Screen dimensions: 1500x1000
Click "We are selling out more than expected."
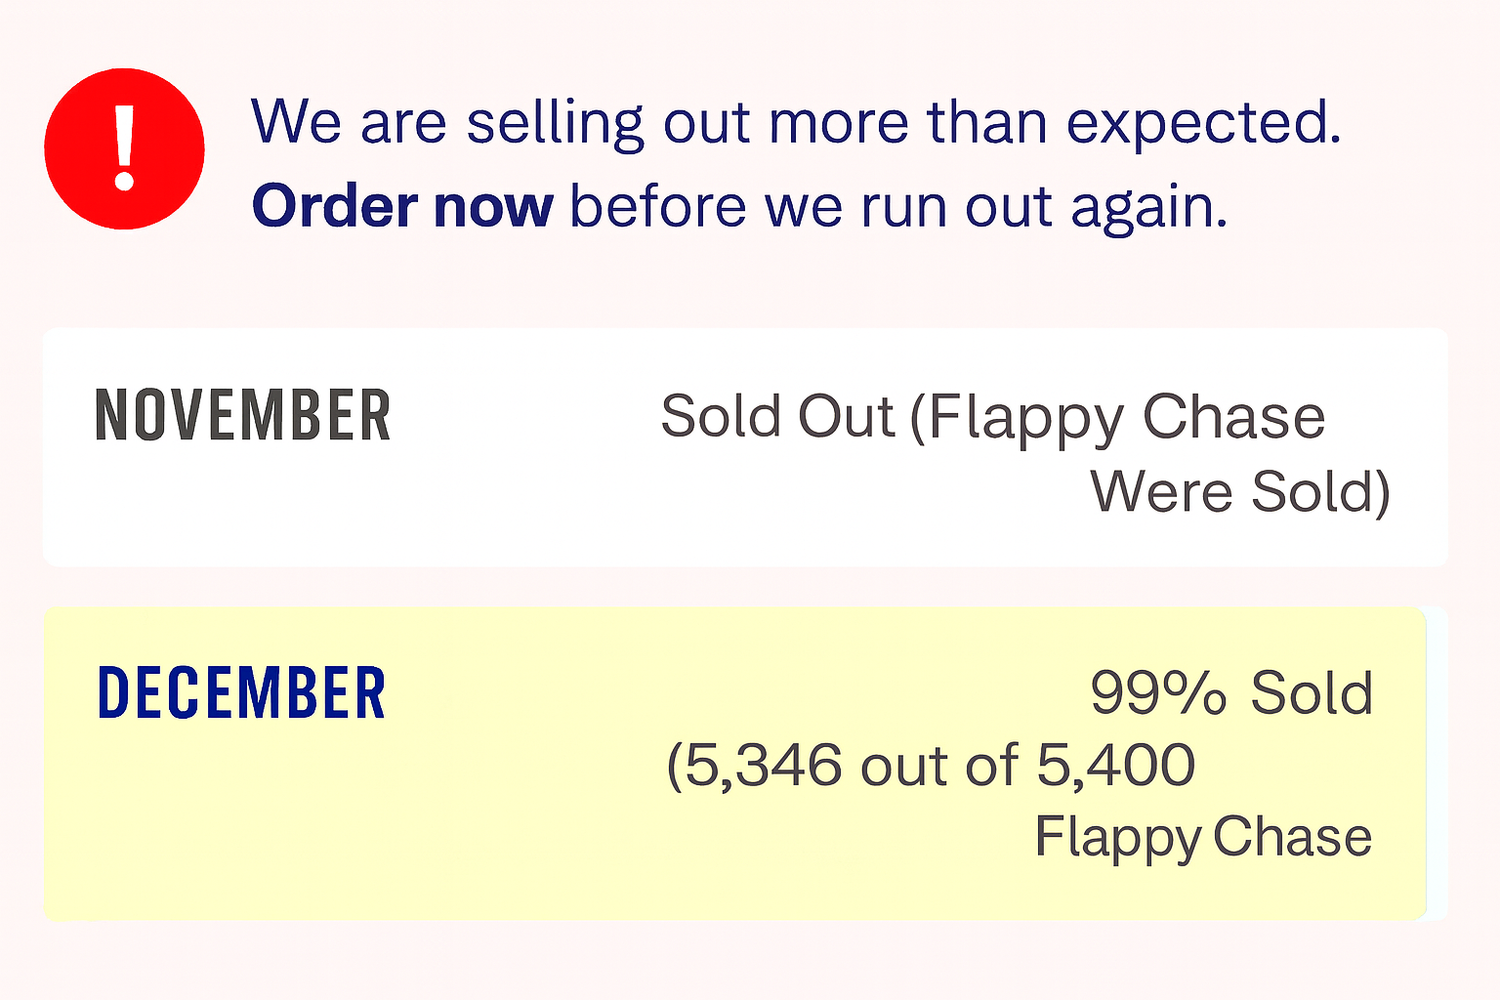(795, 123)
